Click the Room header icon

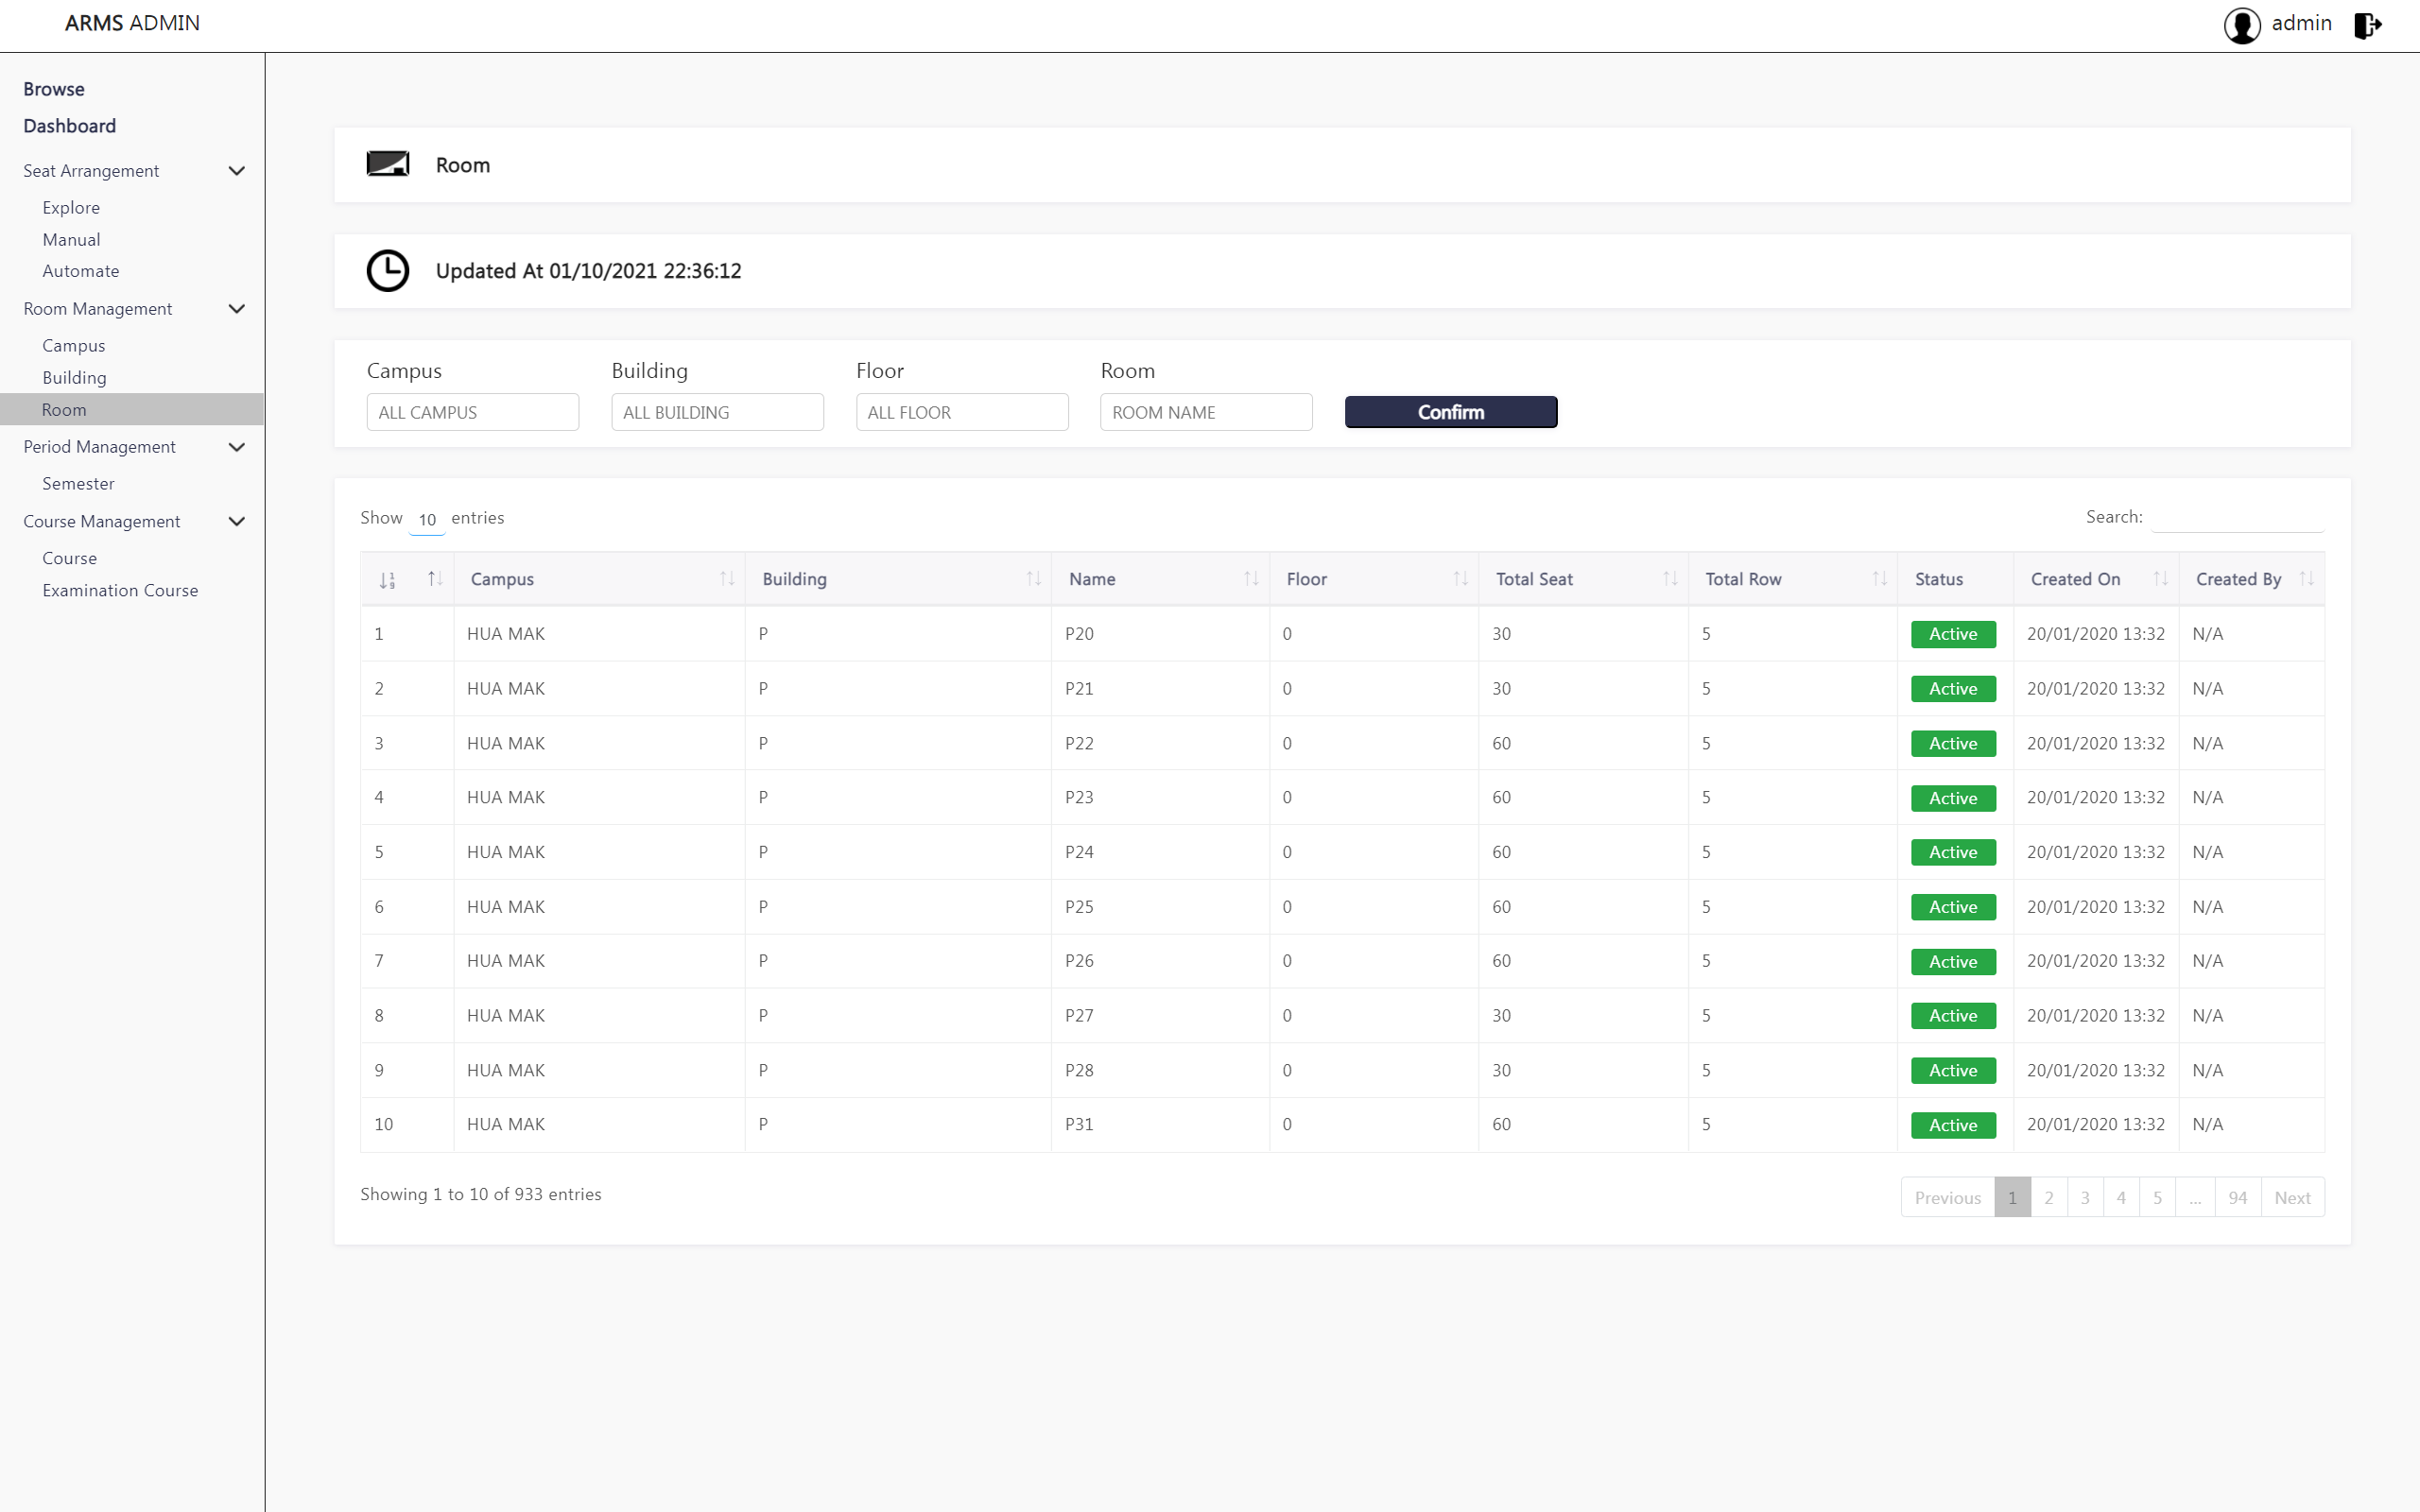388,165
